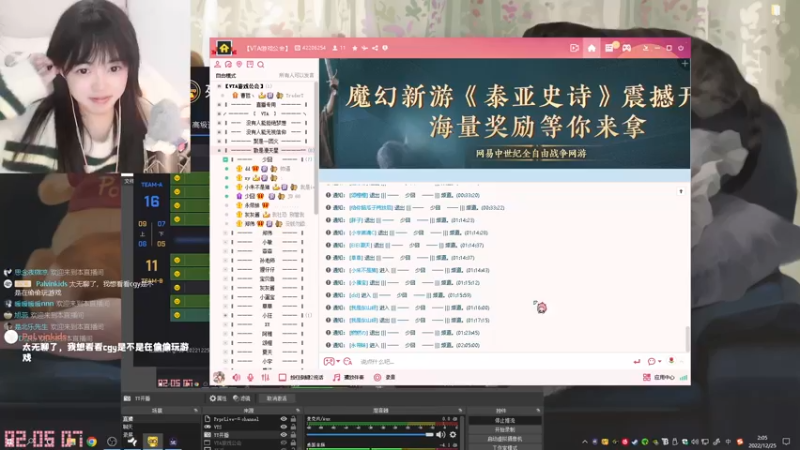
Task: Show hidden tray icons chevron
Action: [x=585, y=442]
